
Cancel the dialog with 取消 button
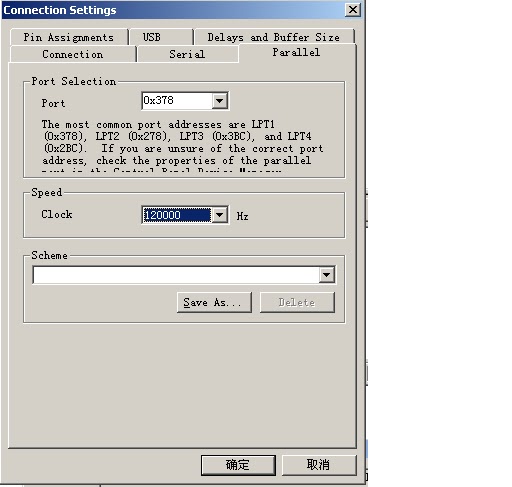click(319, 465)
